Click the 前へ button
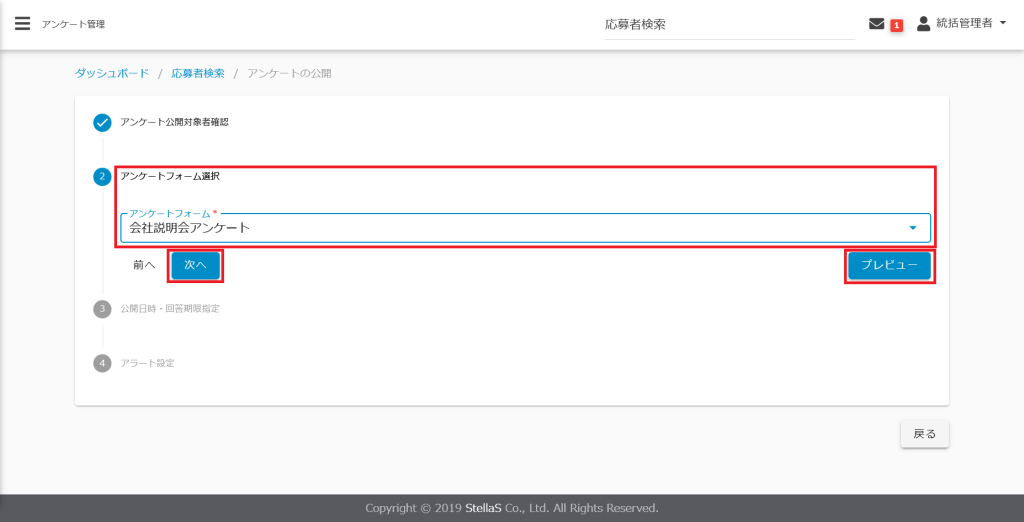Viewport: 1024px width, 522px height. [x=144, y=266]
